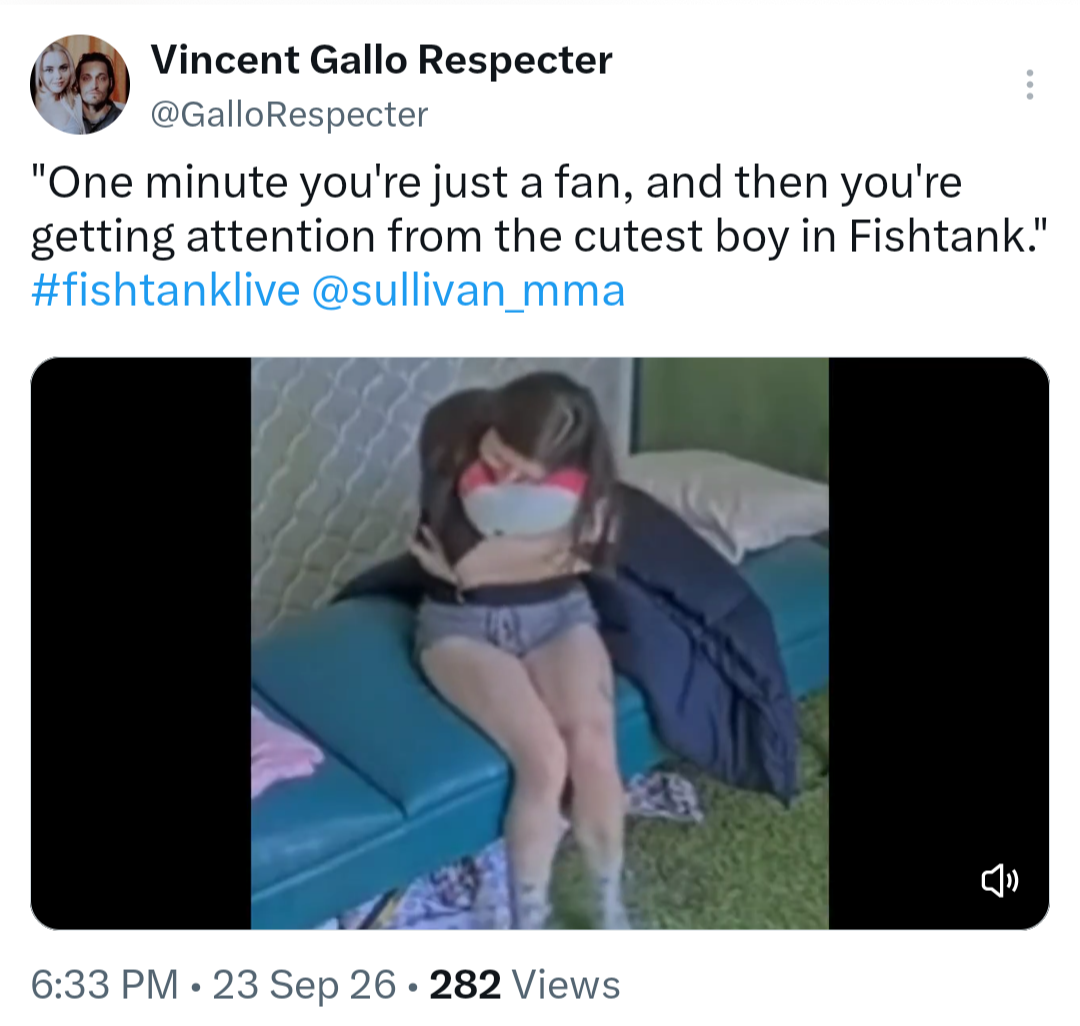Select the quoted tweet text's first line
The height and width of the screenshot is (1026, 1080).
click(x=496, y=182)
